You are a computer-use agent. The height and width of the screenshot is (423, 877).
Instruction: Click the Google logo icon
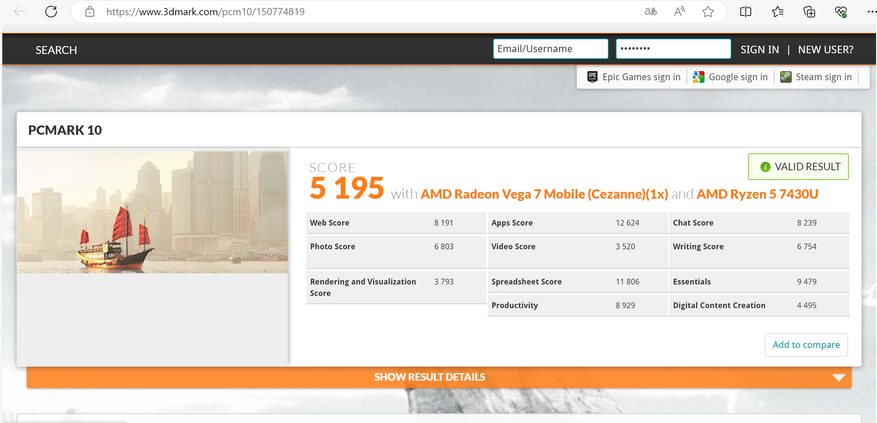tap(698, 77)
